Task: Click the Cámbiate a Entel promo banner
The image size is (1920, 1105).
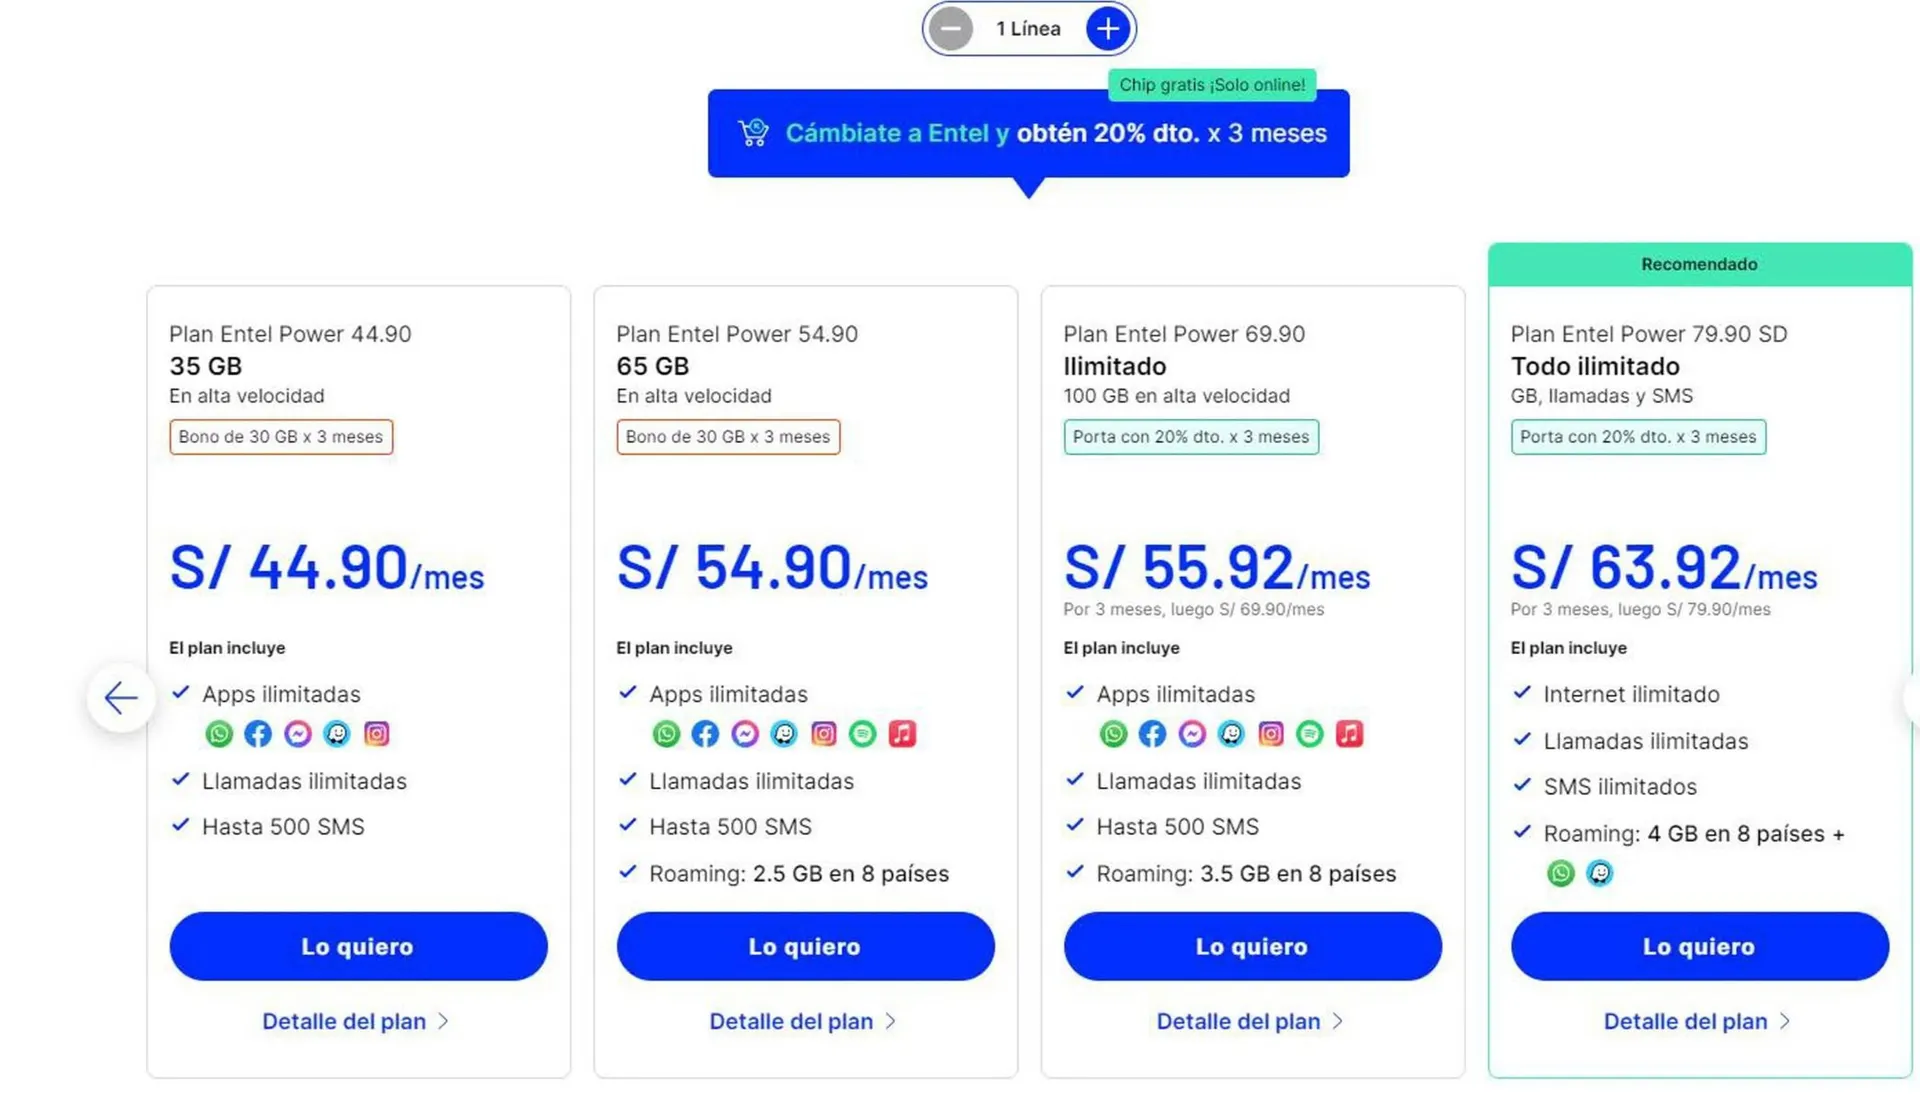Action: click(1028, 133)
